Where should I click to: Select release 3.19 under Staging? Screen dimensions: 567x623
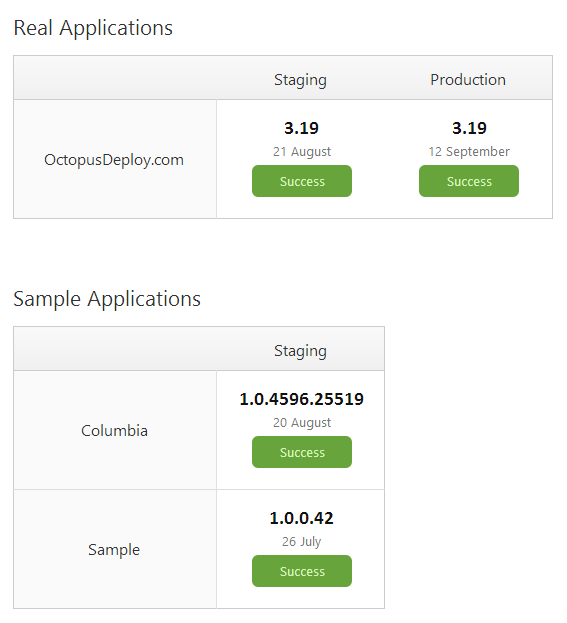click(x=301, y=128)
